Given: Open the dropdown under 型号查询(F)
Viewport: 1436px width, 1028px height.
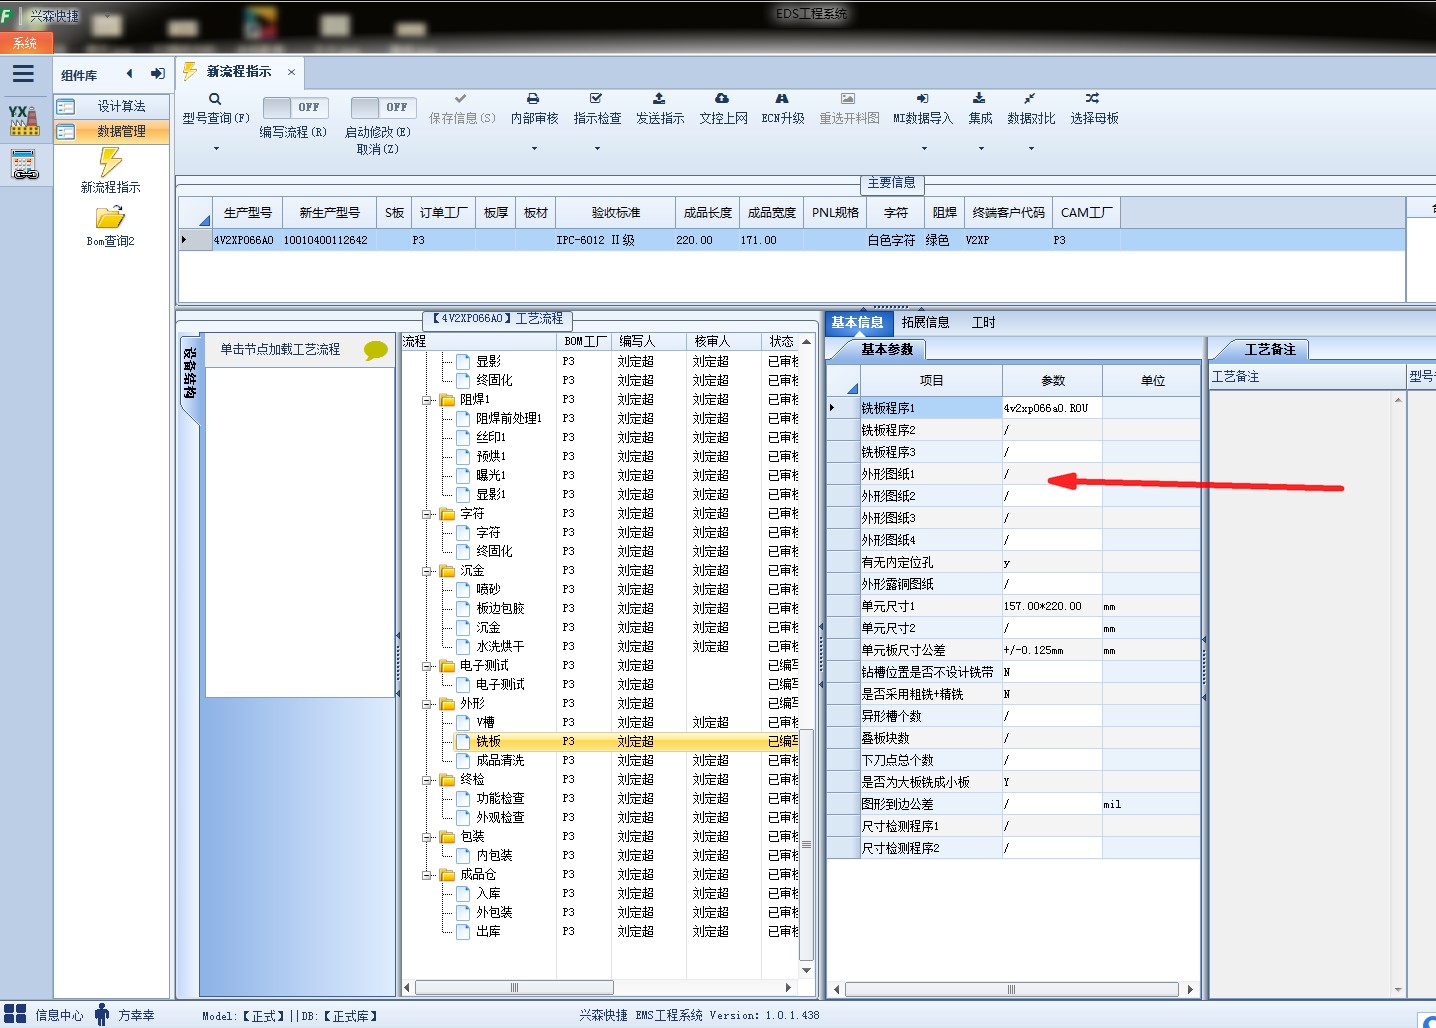Looking at the screenshot, I should pyautogui.click(x=215, y=149).
